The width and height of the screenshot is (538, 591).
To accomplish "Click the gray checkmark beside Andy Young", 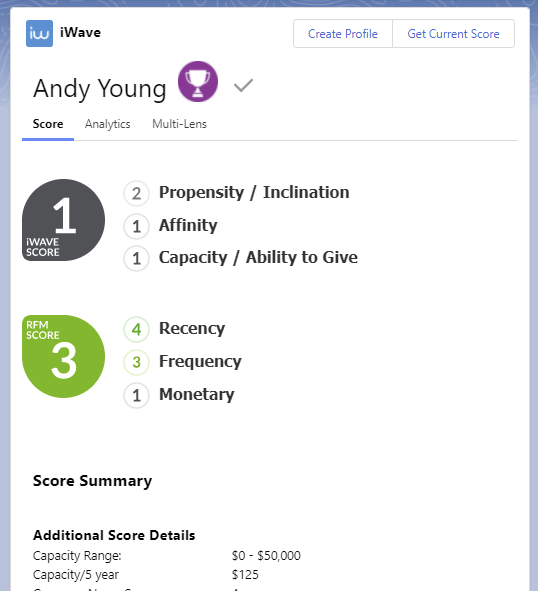I will click(244, 86).
